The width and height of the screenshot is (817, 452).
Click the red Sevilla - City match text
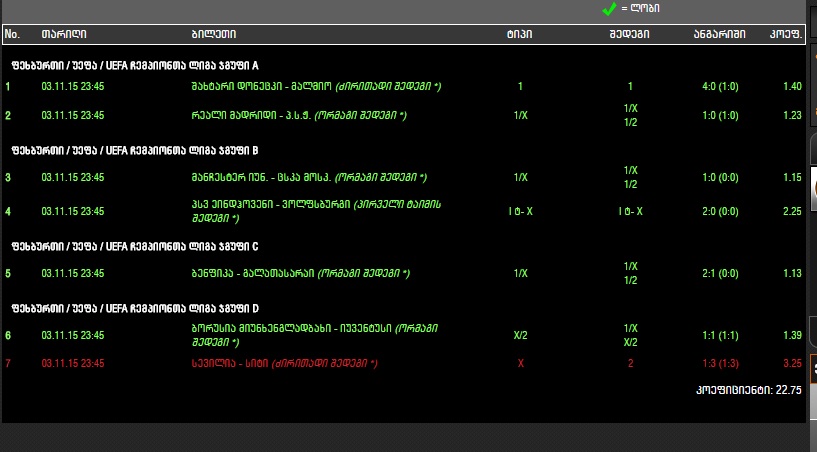click(x=284, y=363)
